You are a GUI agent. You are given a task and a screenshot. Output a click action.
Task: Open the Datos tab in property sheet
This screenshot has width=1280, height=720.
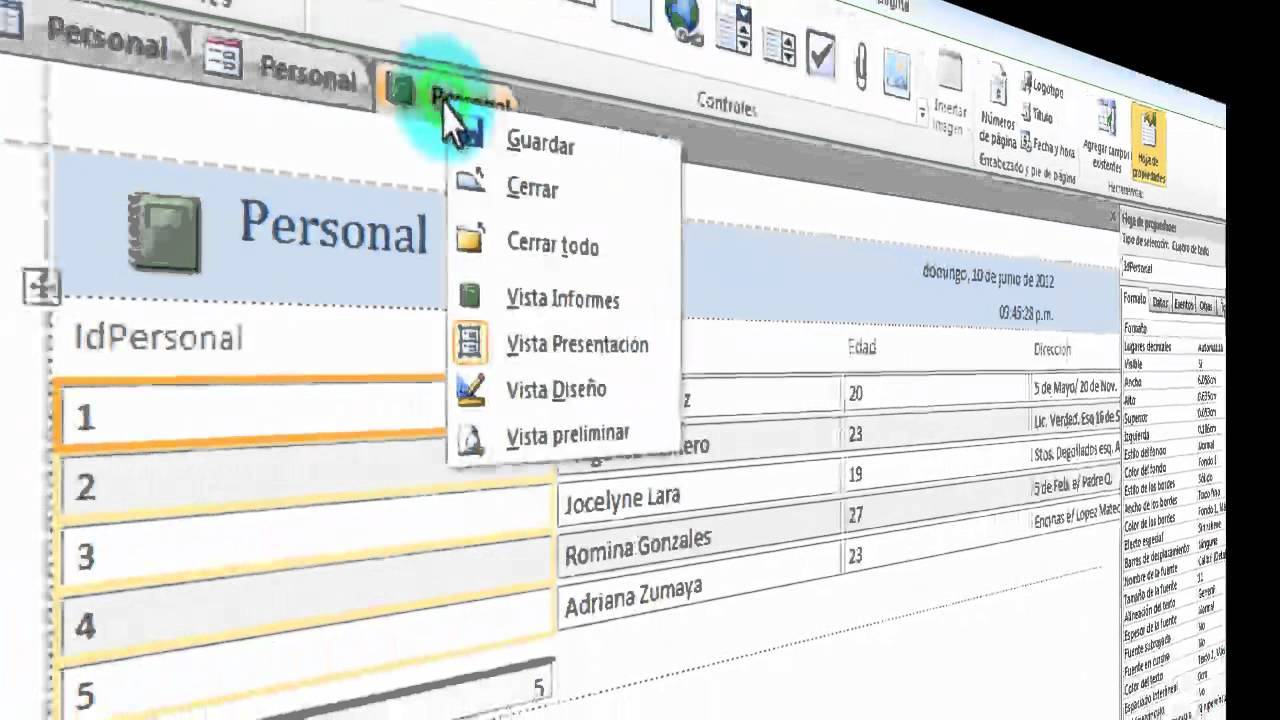(x=1160, y=301)
